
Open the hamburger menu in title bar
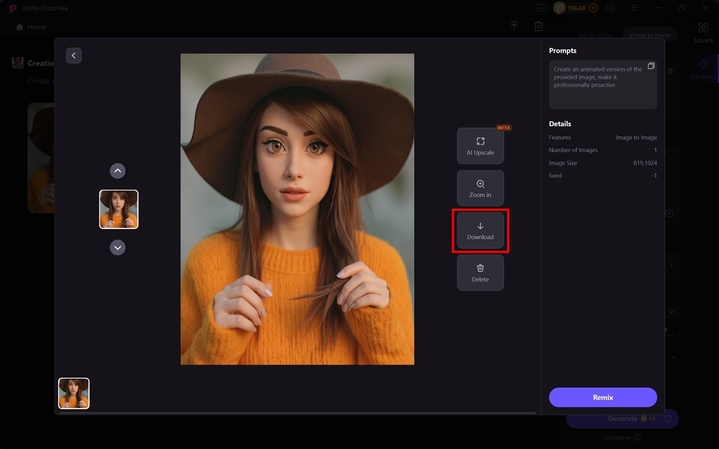tap(634, 8)
